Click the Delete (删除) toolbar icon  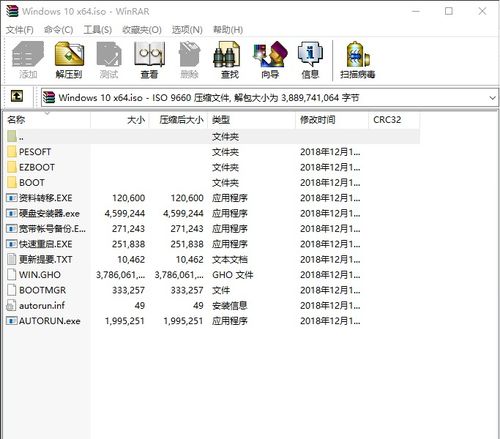coord(189,54)
